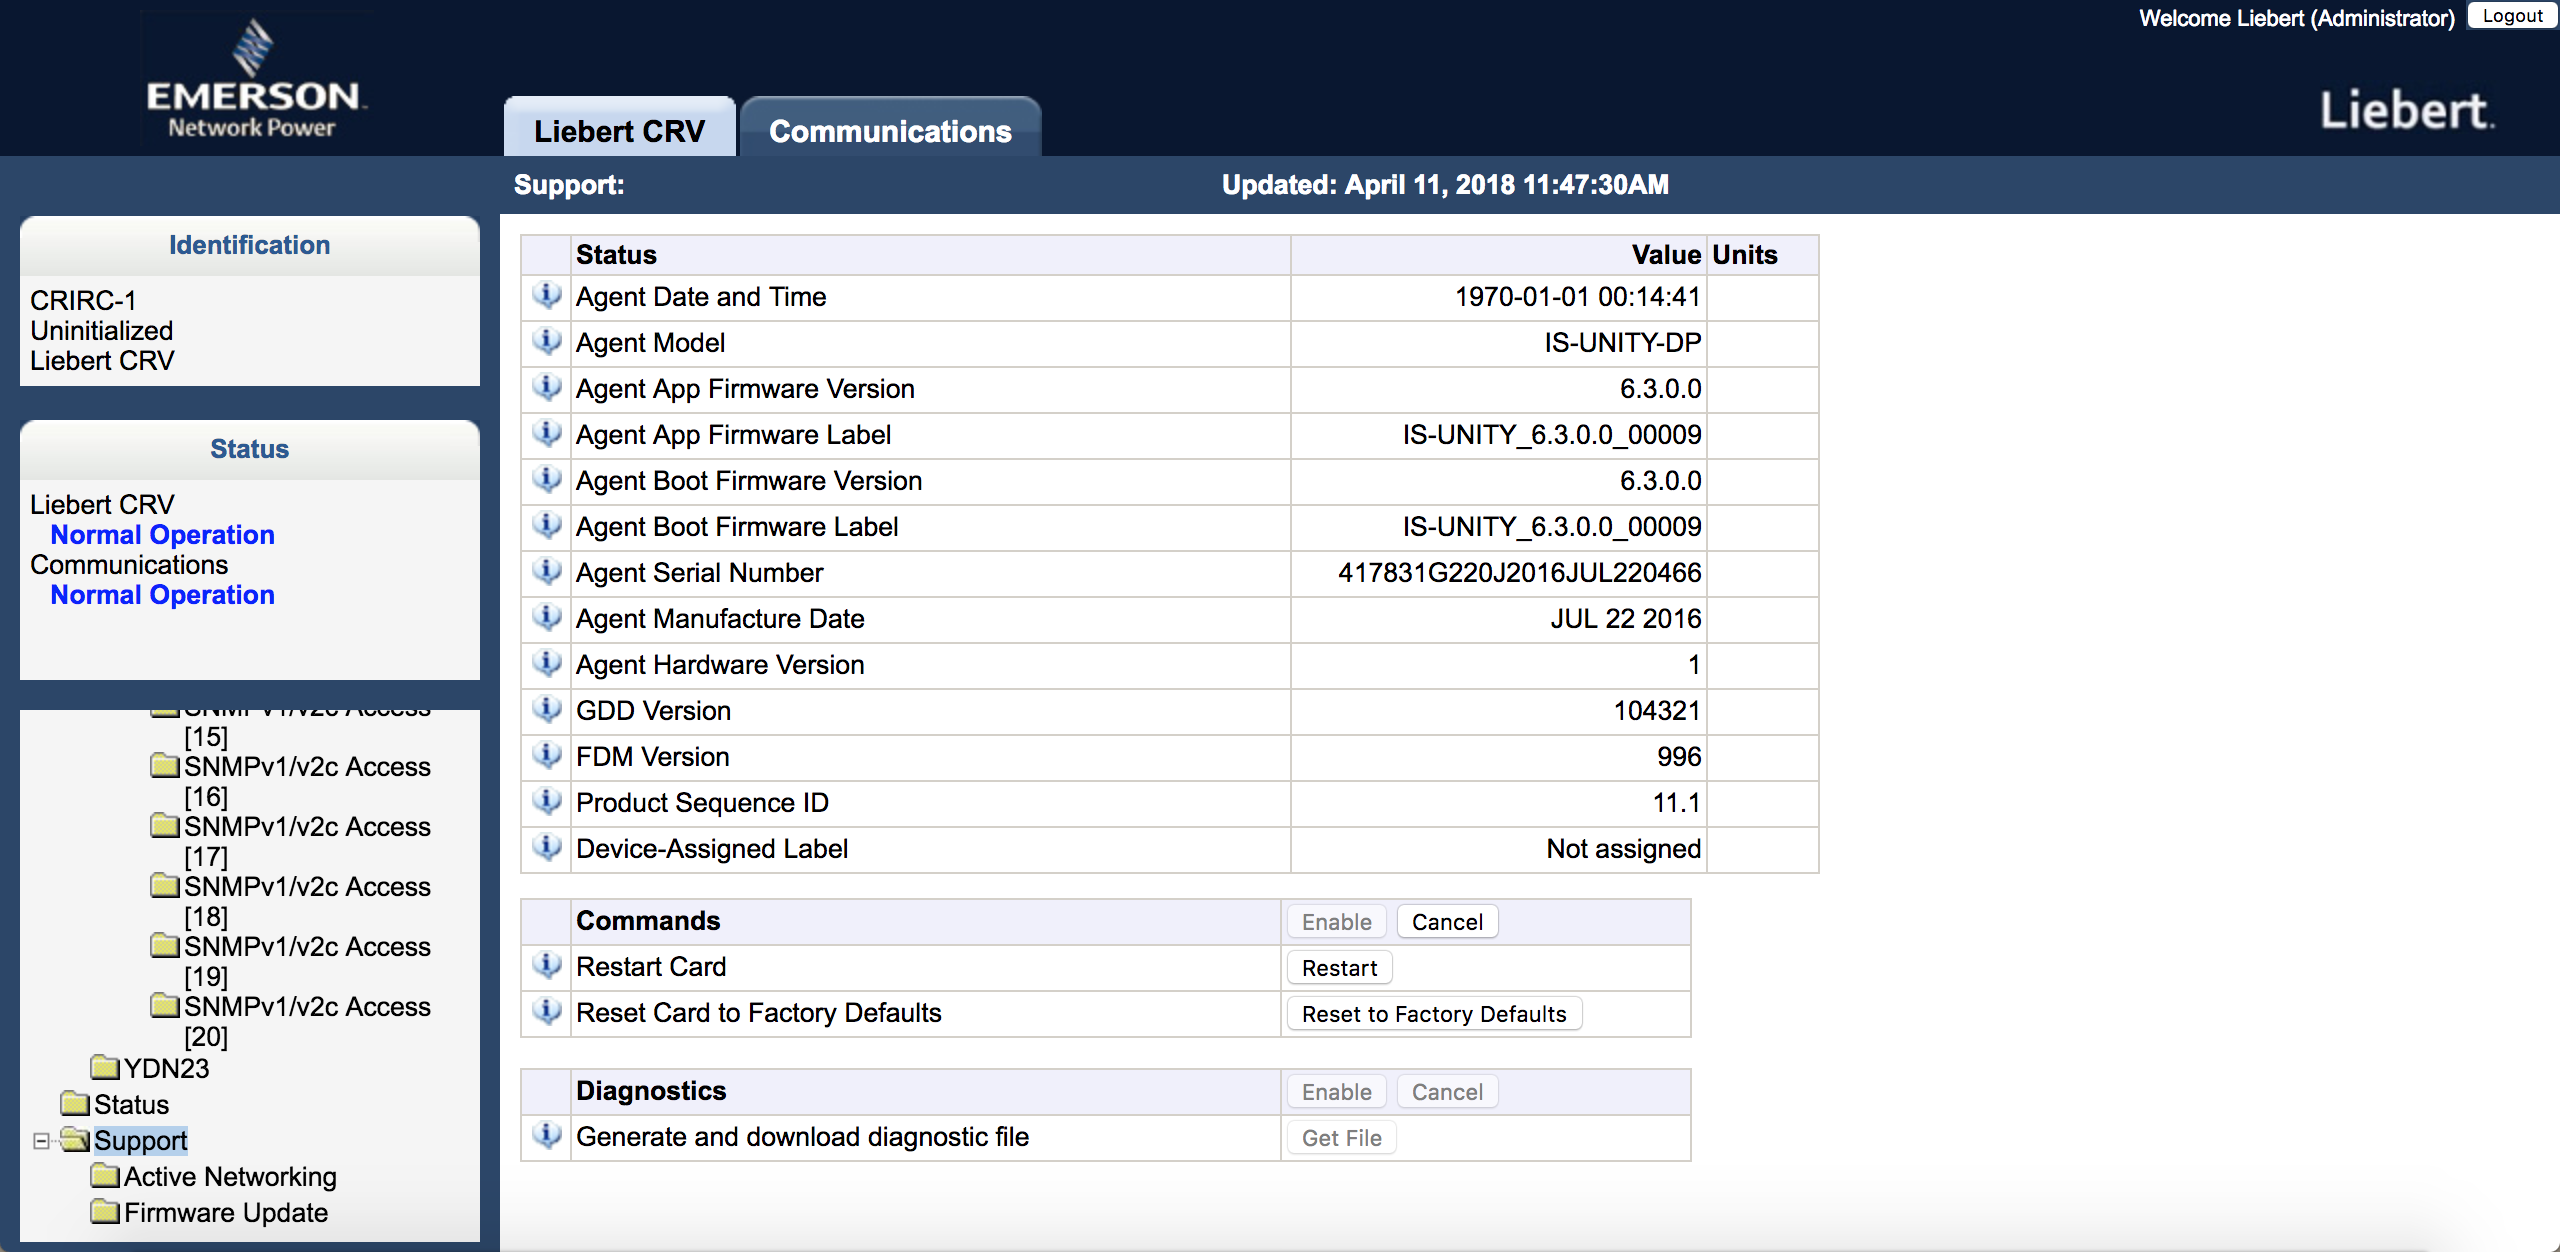The height and width of the screenshot is (1252, 2560).
Task: Click the Firmware Update folder icon
Action: (104, 1212)
